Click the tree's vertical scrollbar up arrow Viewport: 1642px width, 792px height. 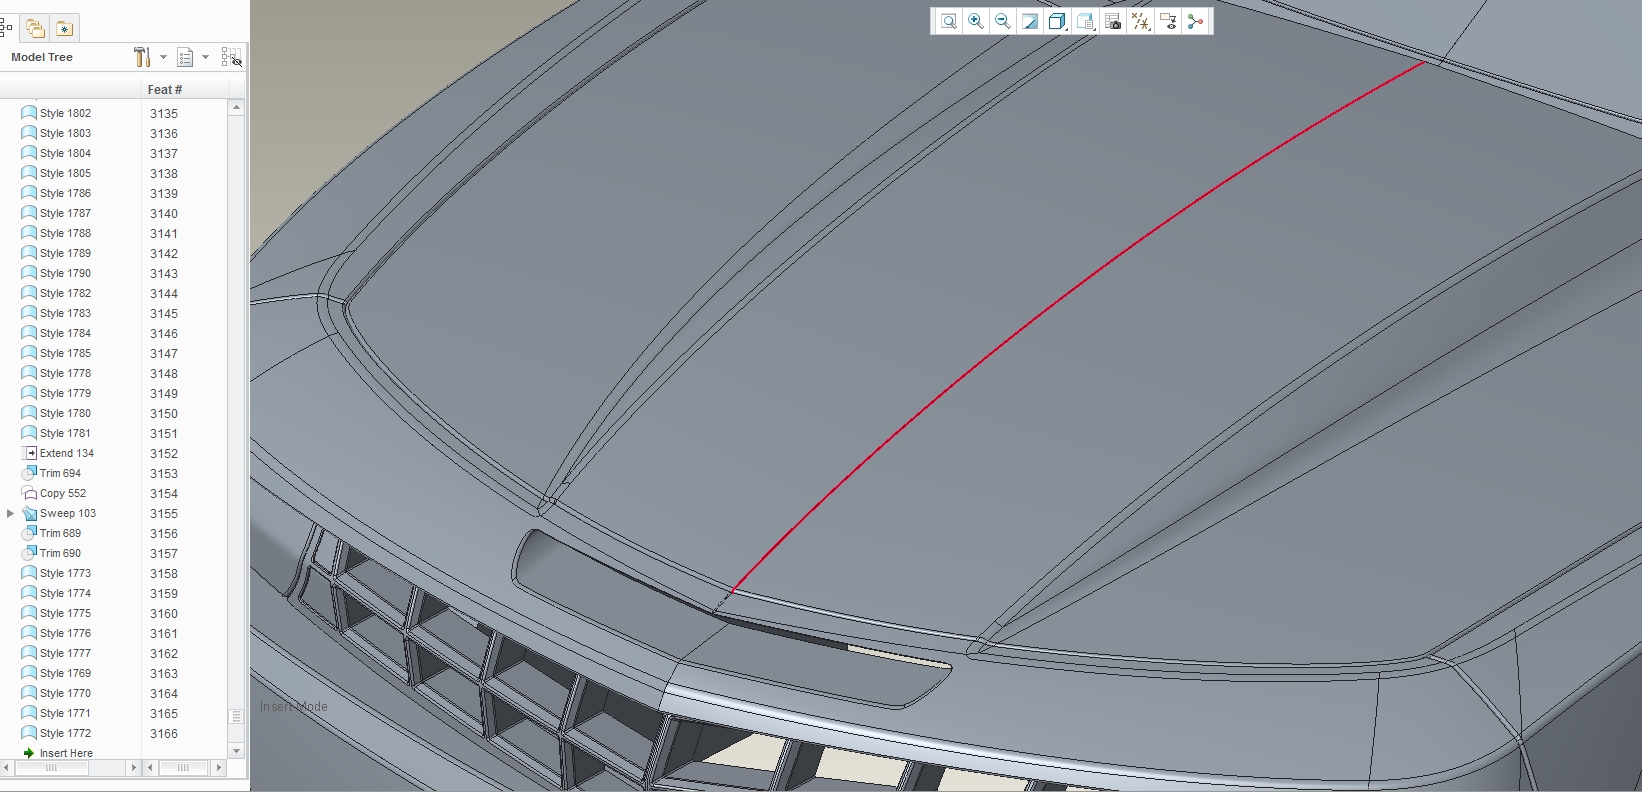tap(236, 107)
